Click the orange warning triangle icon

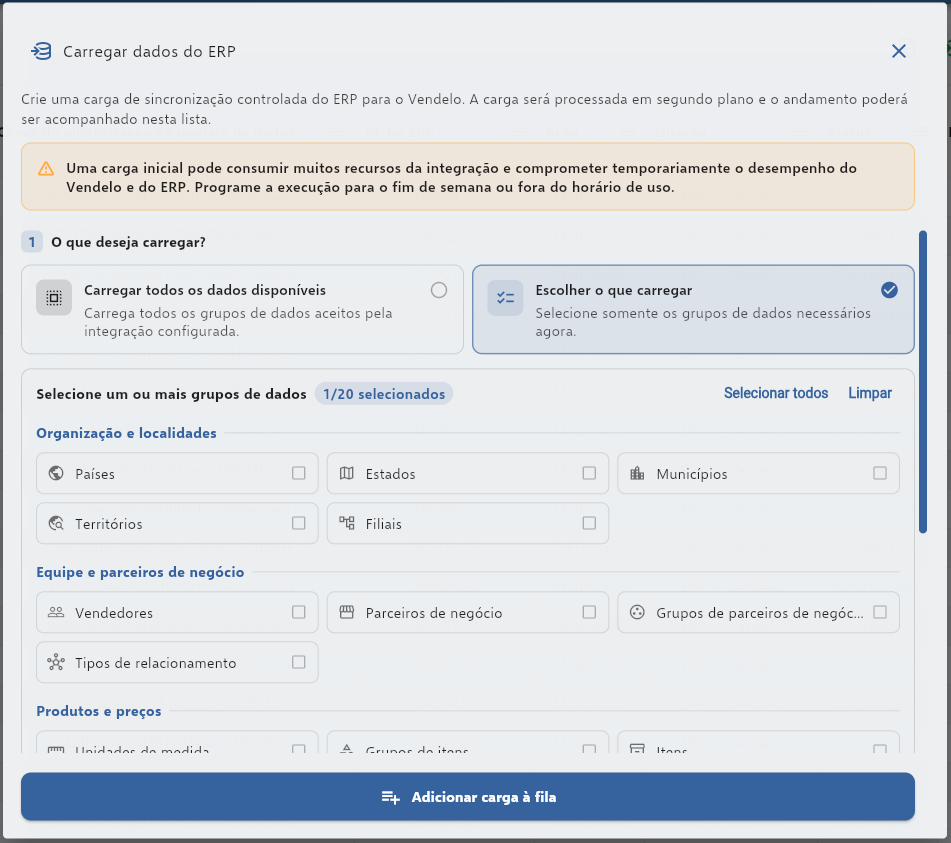(x=46, y=169)
